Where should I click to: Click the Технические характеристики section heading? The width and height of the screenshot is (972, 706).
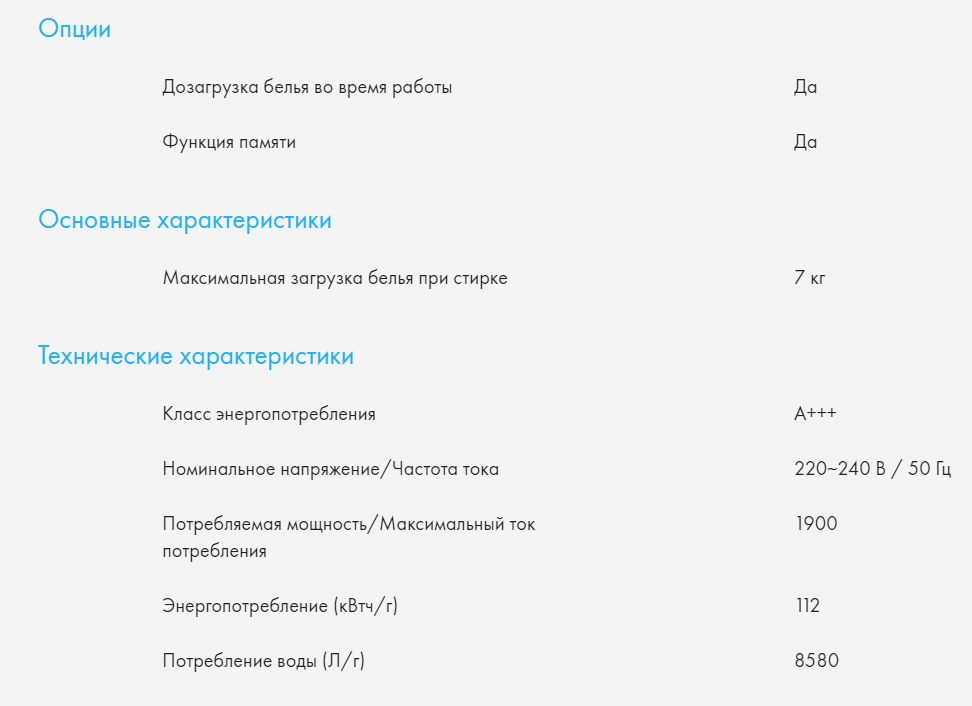pos(196,356)
